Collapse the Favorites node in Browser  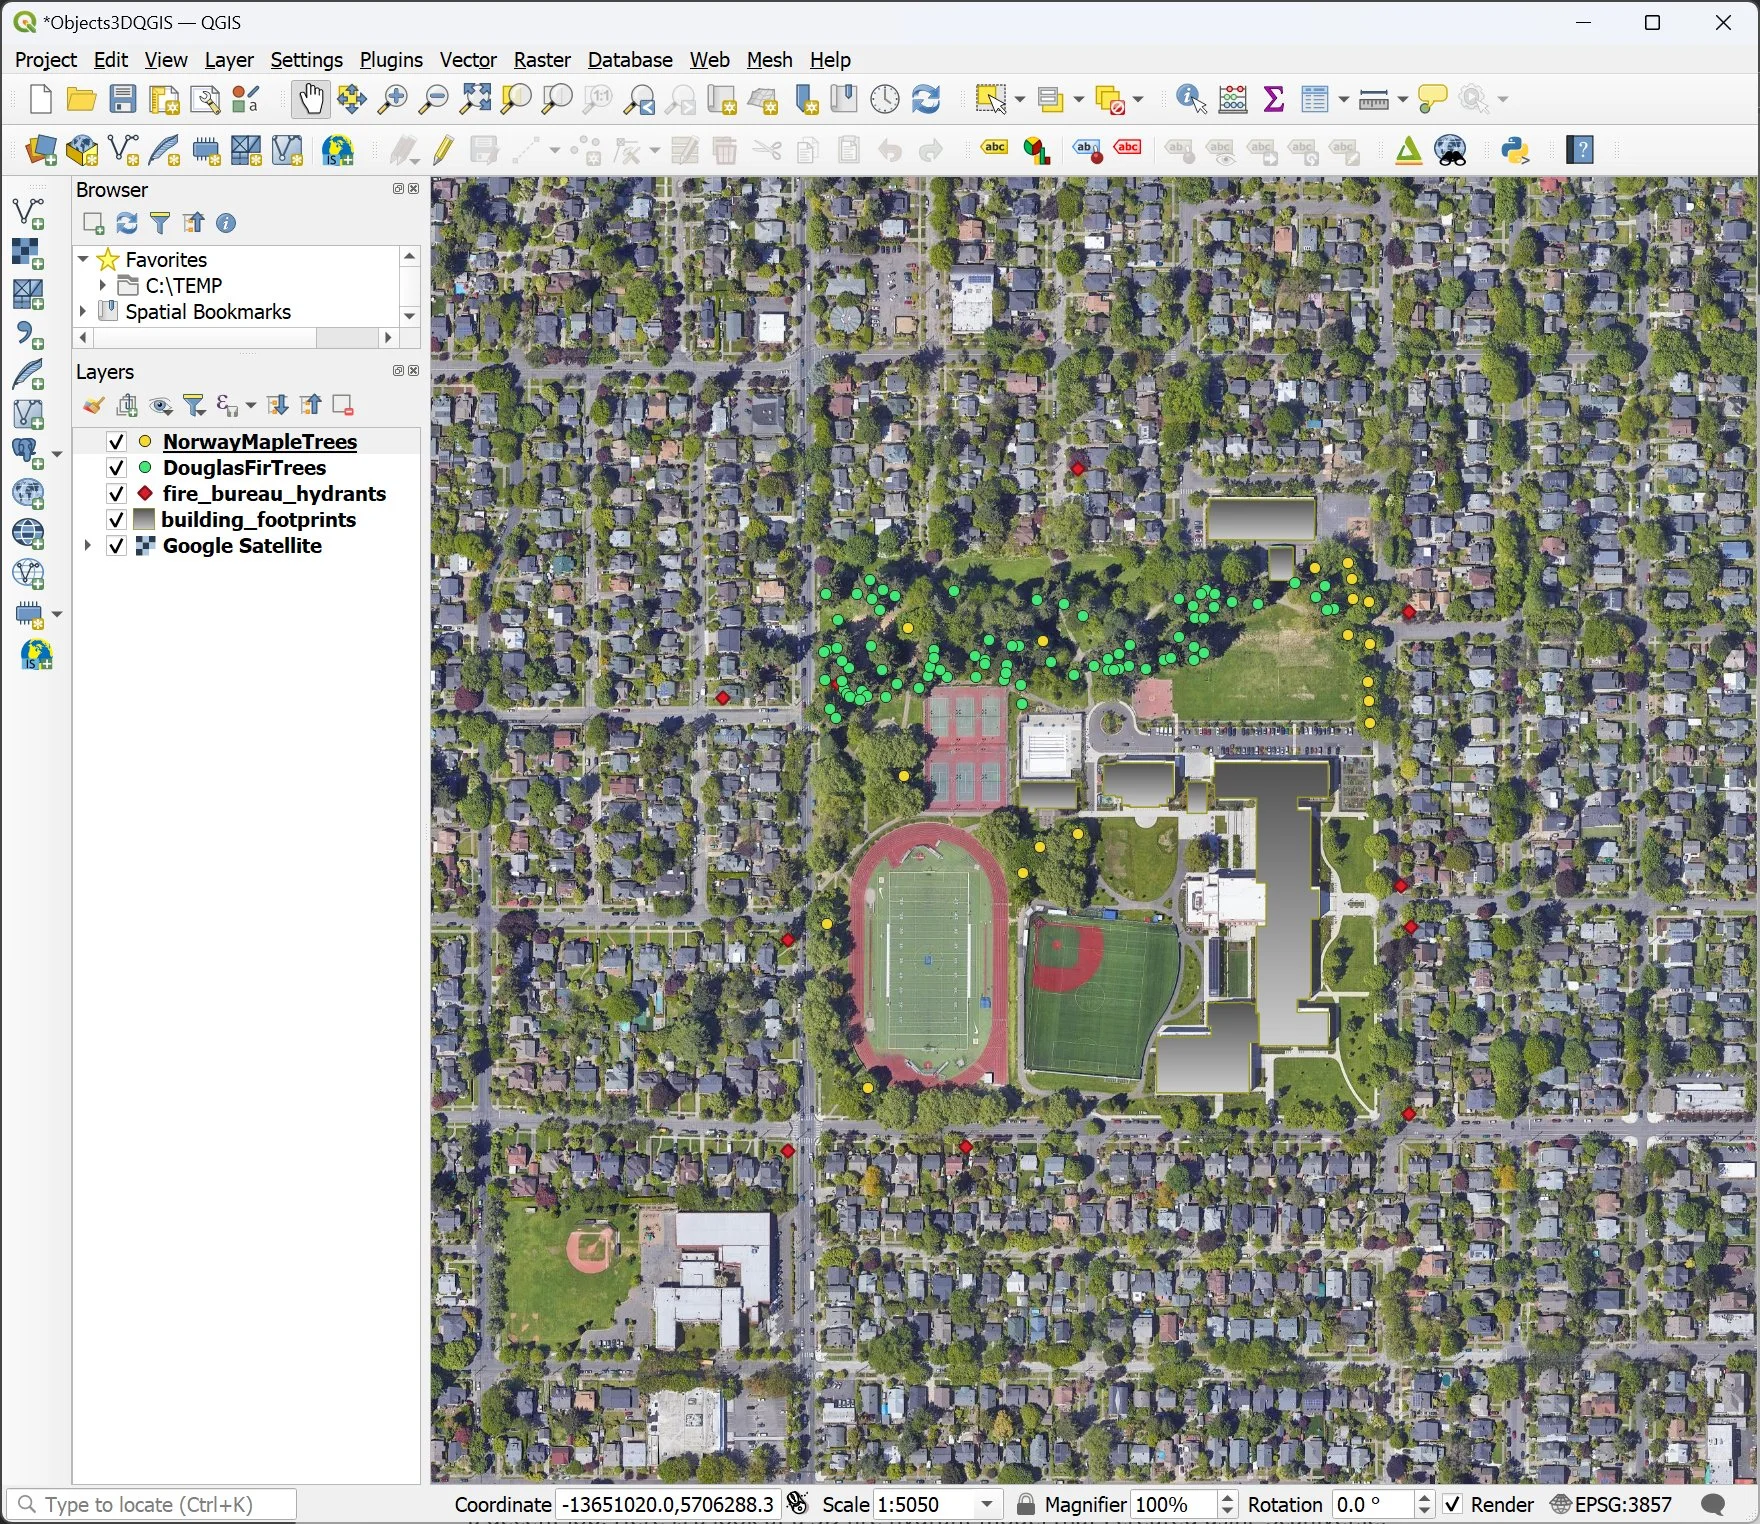click(82, 259)
